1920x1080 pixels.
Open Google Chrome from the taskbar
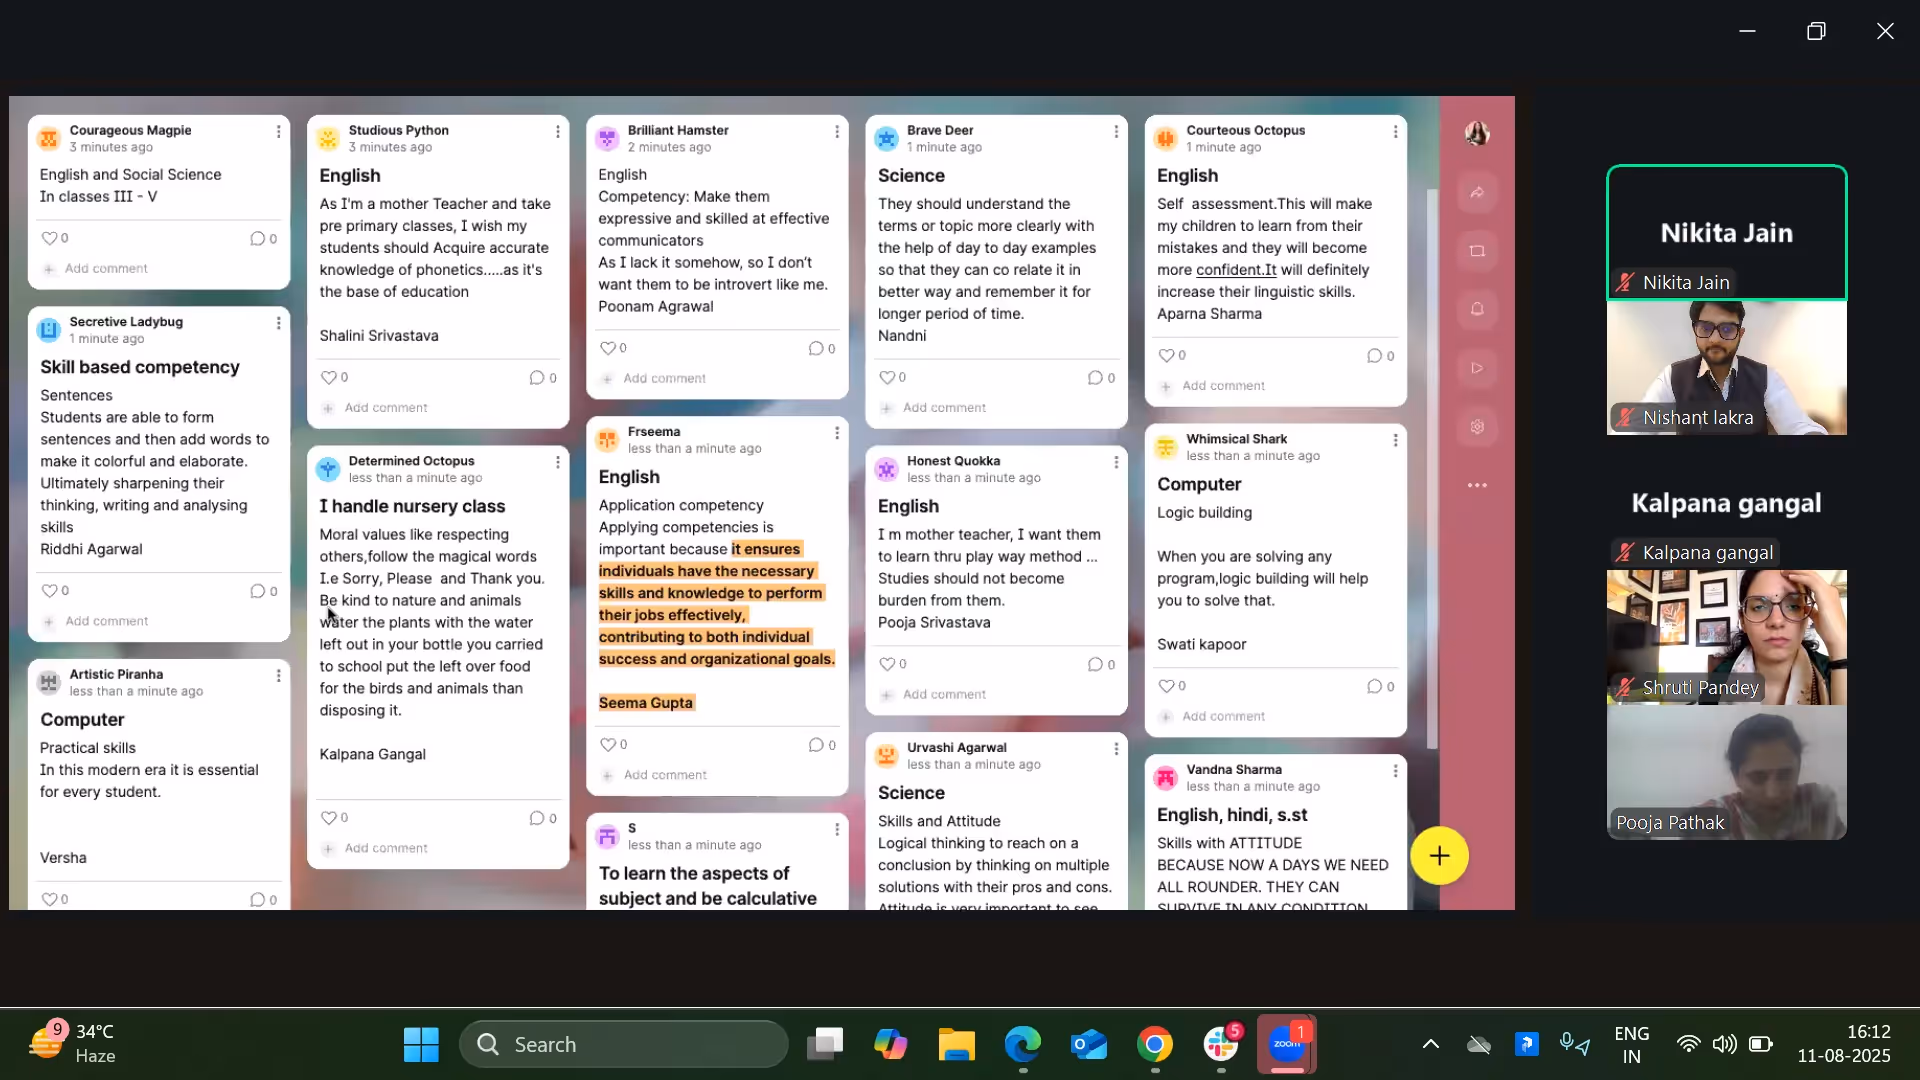[x=1154, y=1045]
